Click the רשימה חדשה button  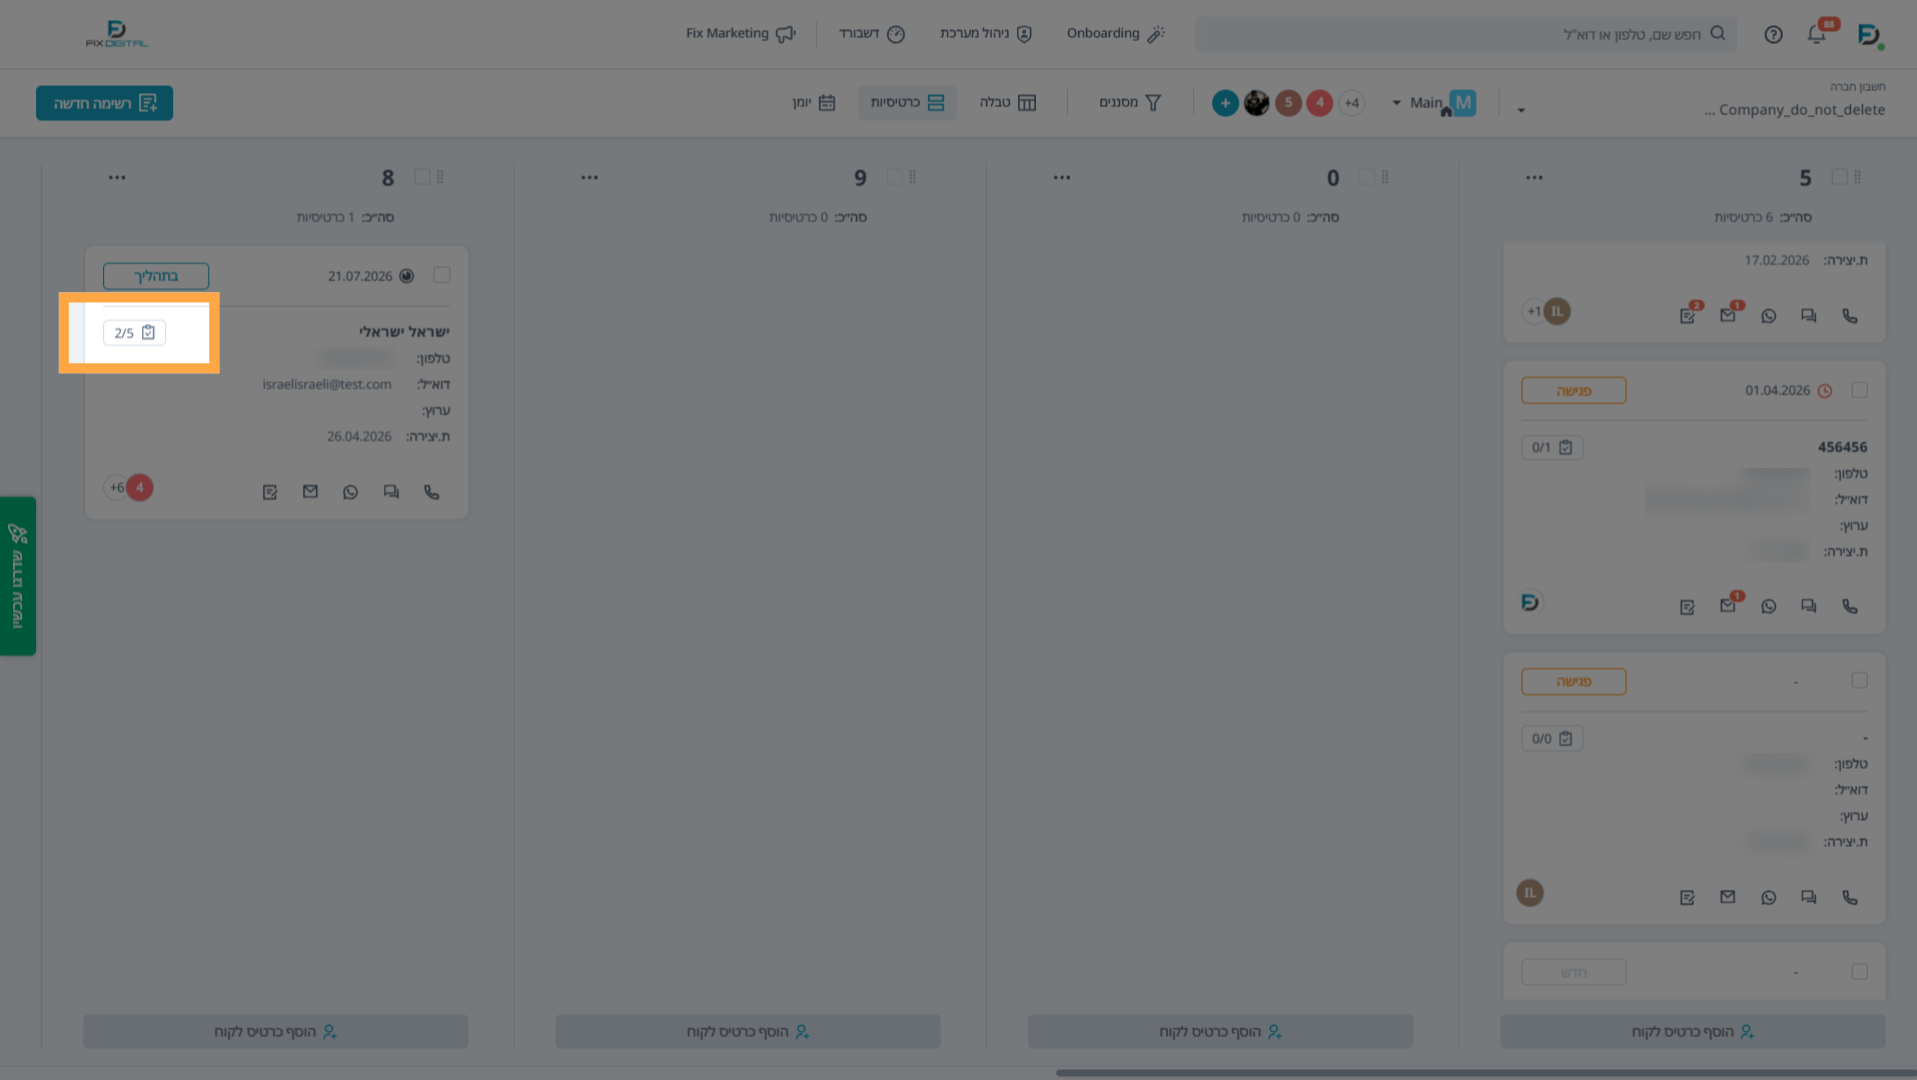click(x=104, y=103)
